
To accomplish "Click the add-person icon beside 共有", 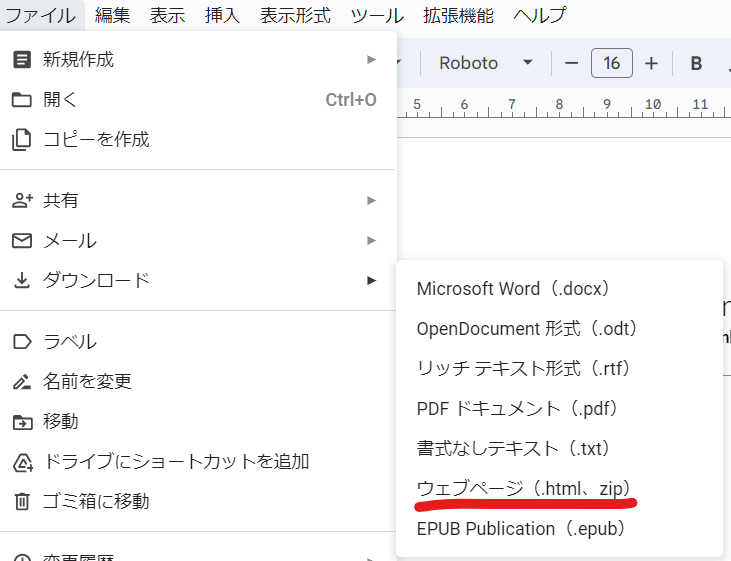I will [22, 201].
